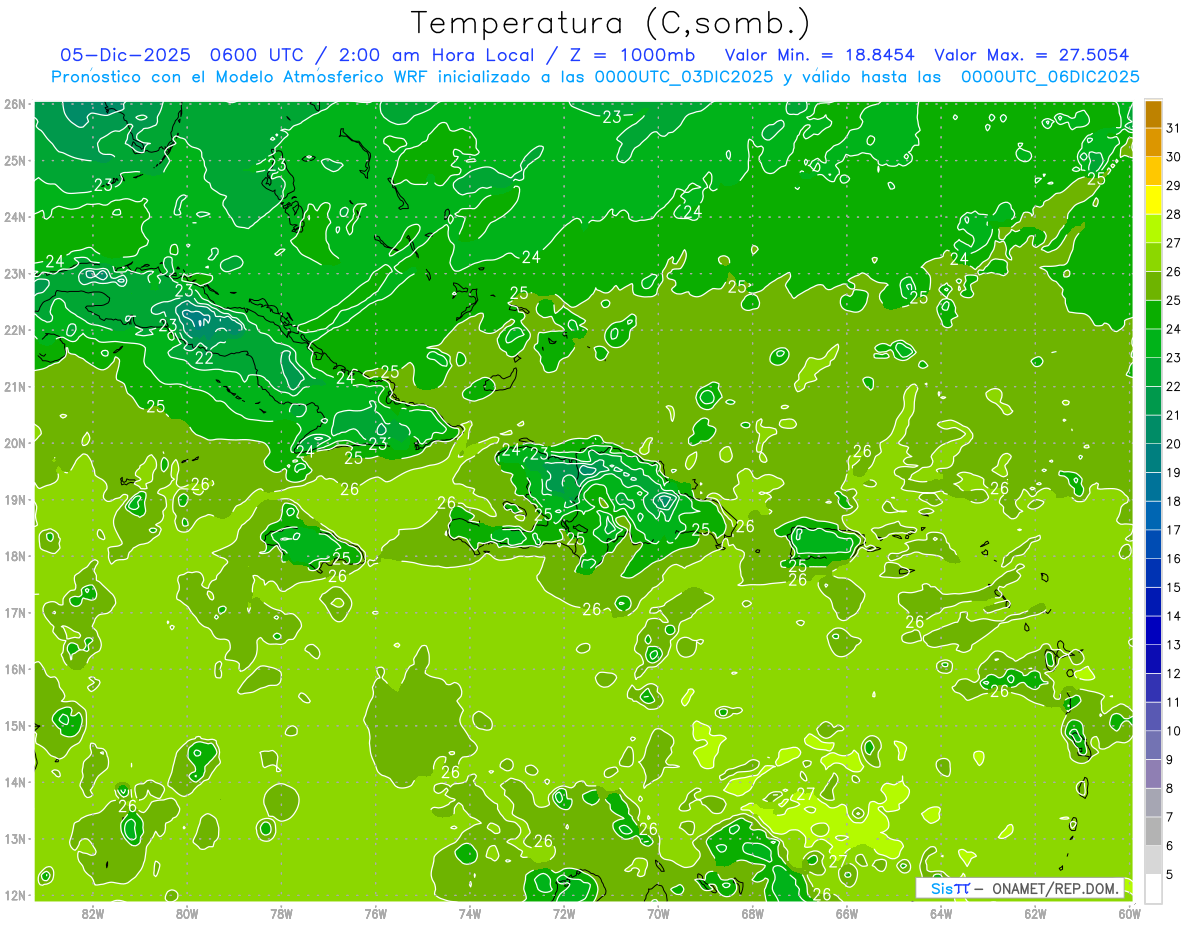
Task: Click the "64W" longitude axis label
Action: (x=941, y=913)
